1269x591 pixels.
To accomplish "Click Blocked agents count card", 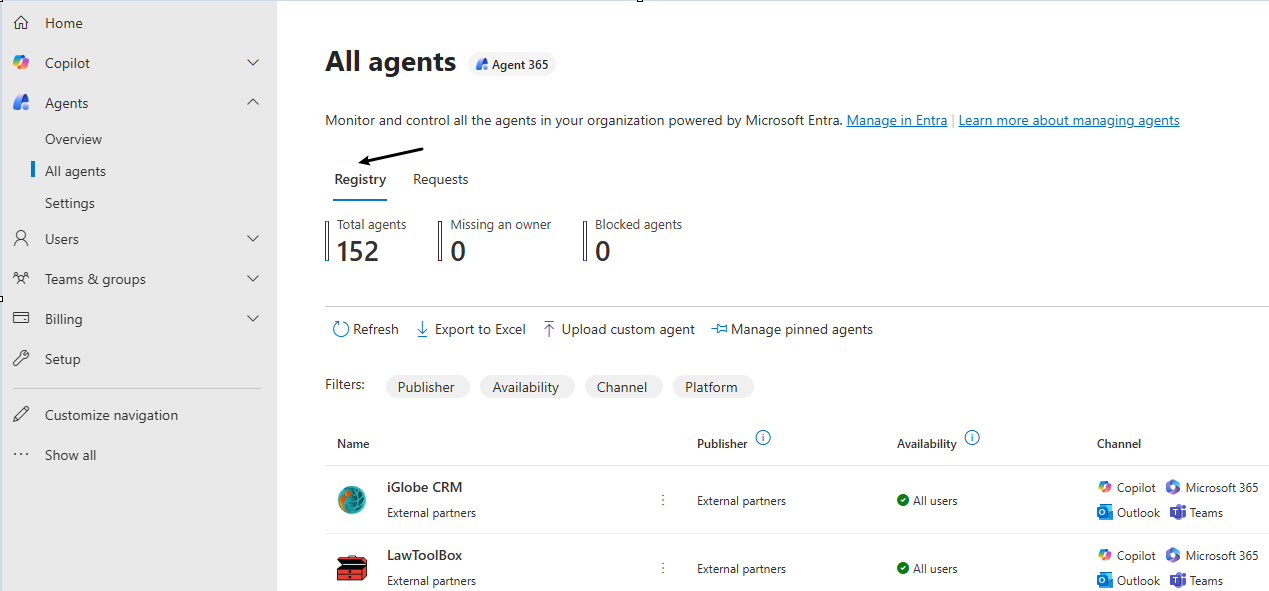I will click(634, 241).
